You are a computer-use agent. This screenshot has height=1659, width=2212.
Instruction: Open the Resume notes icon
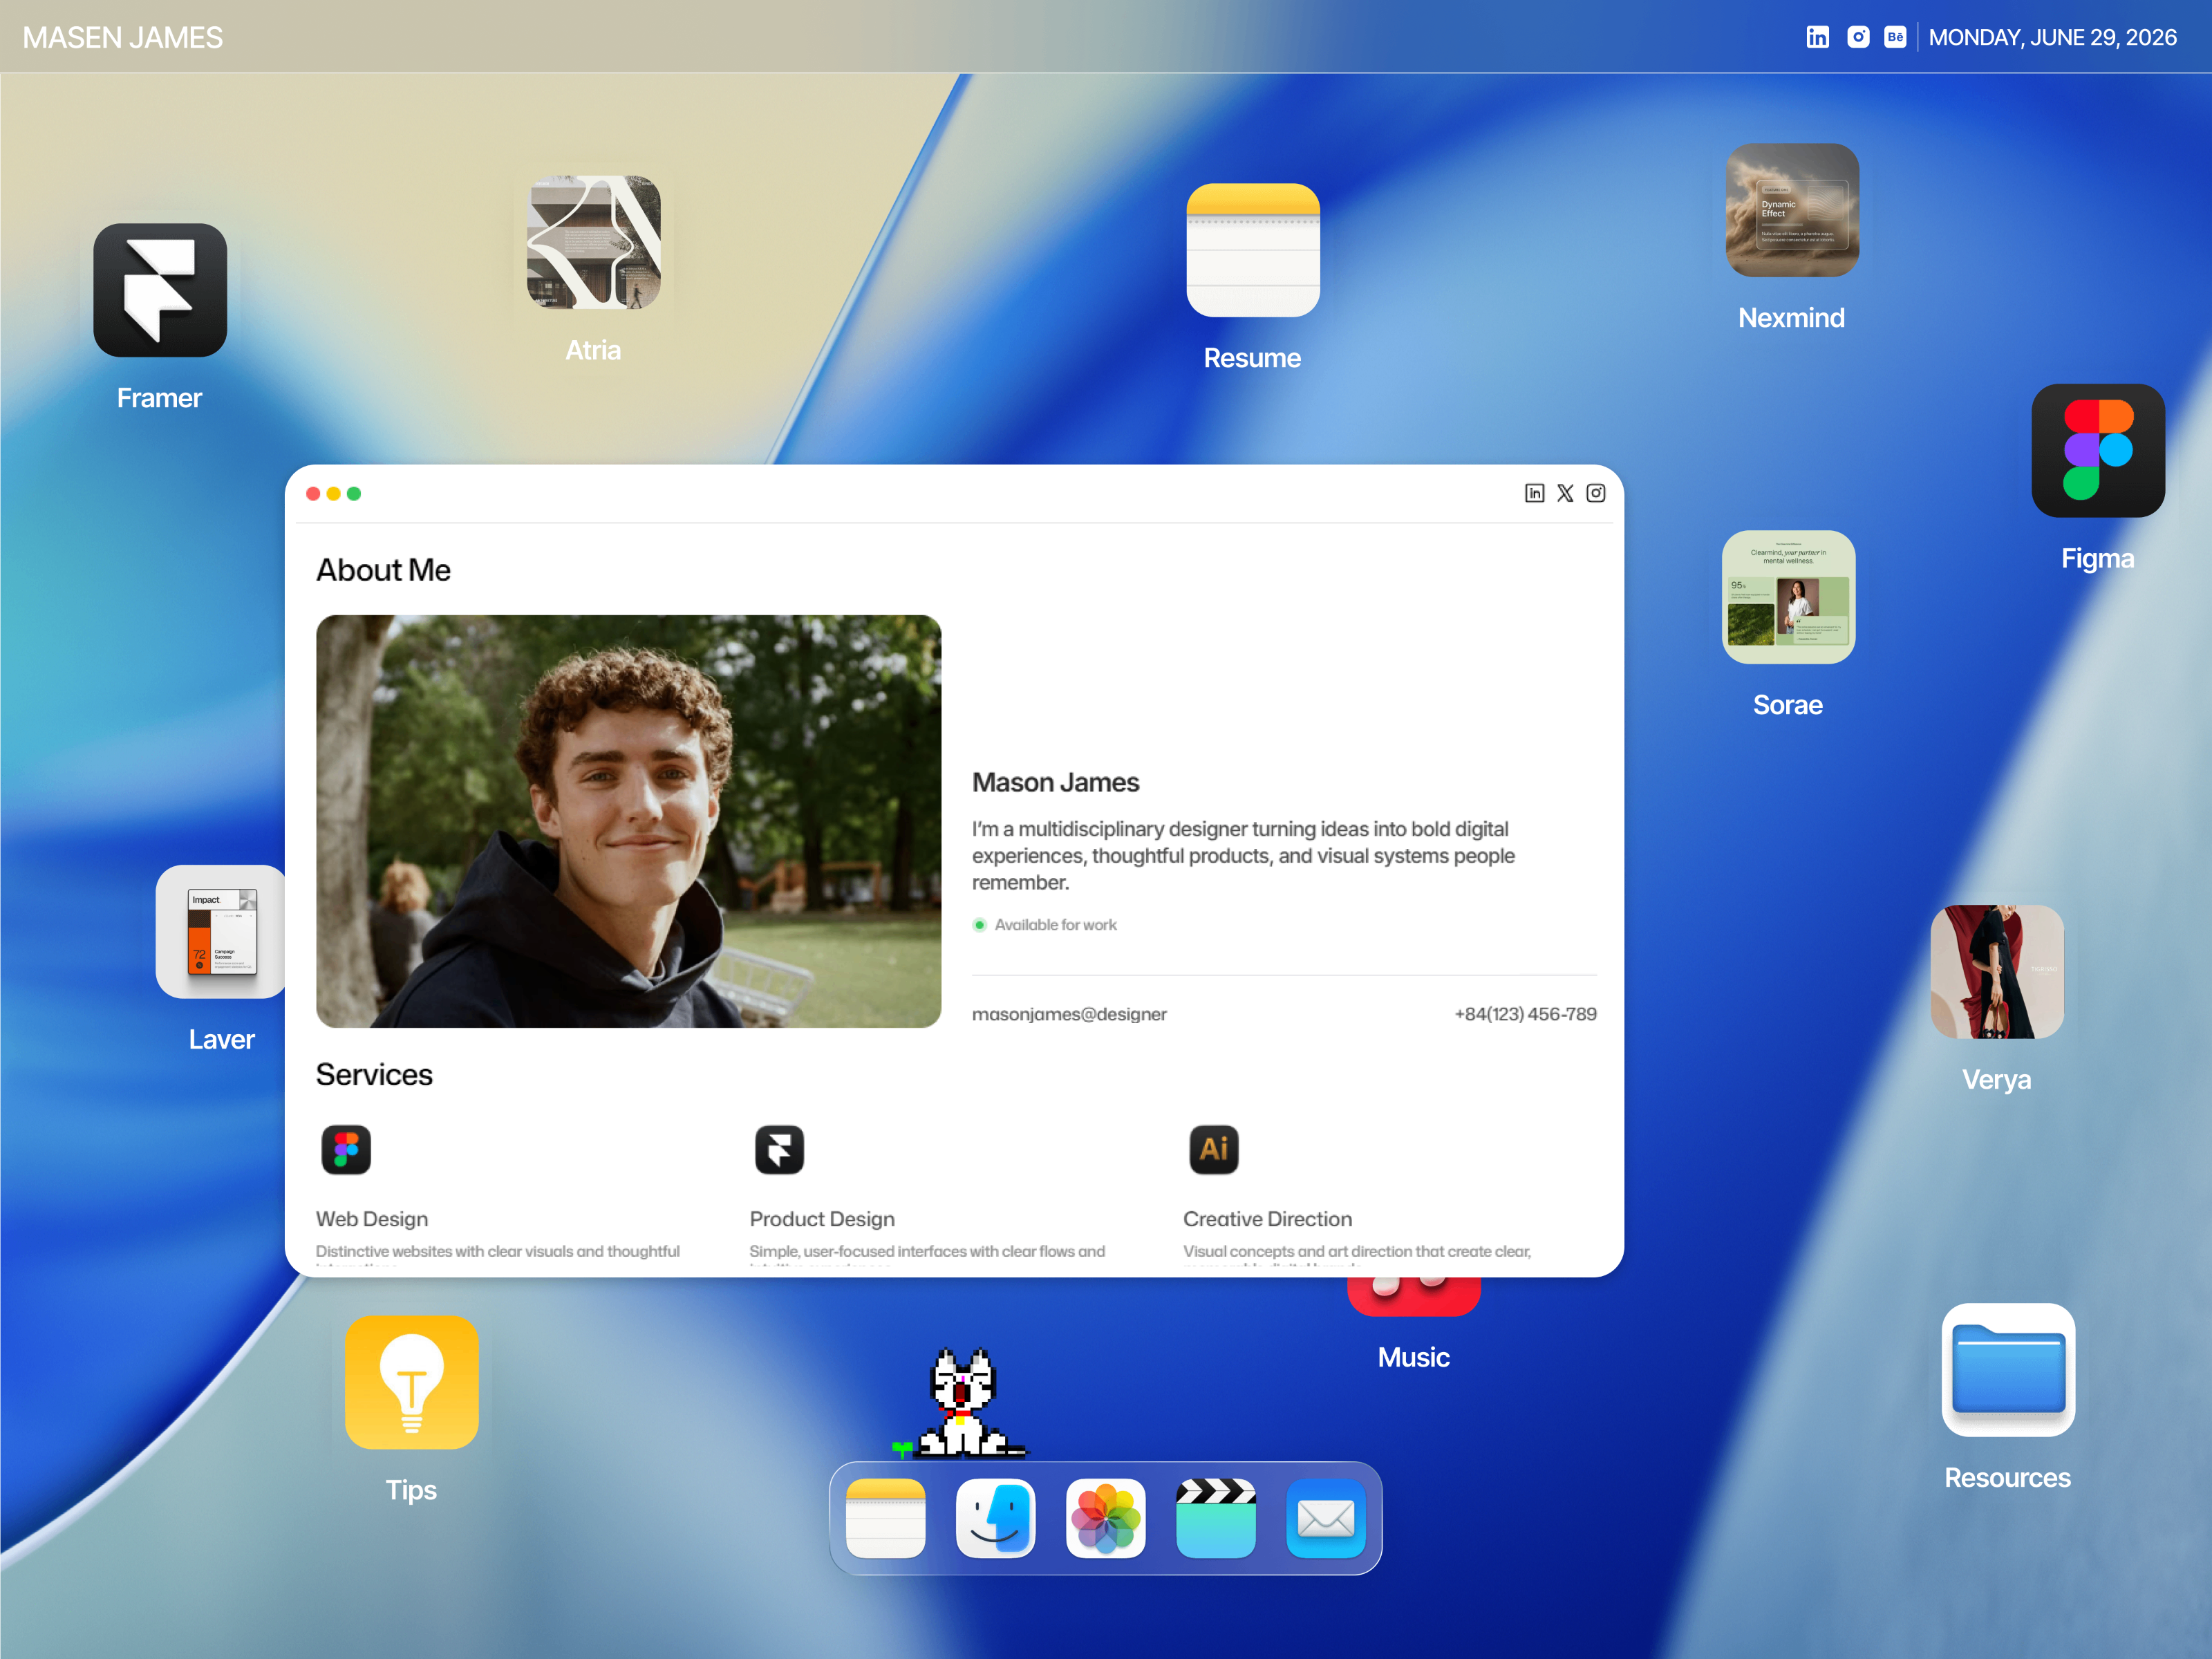(x=1253, y=250)
